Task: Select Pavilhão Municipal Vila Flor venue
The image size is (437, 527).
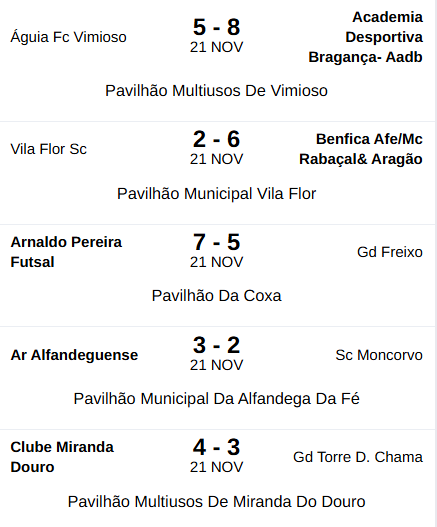Action: point(216,194)
